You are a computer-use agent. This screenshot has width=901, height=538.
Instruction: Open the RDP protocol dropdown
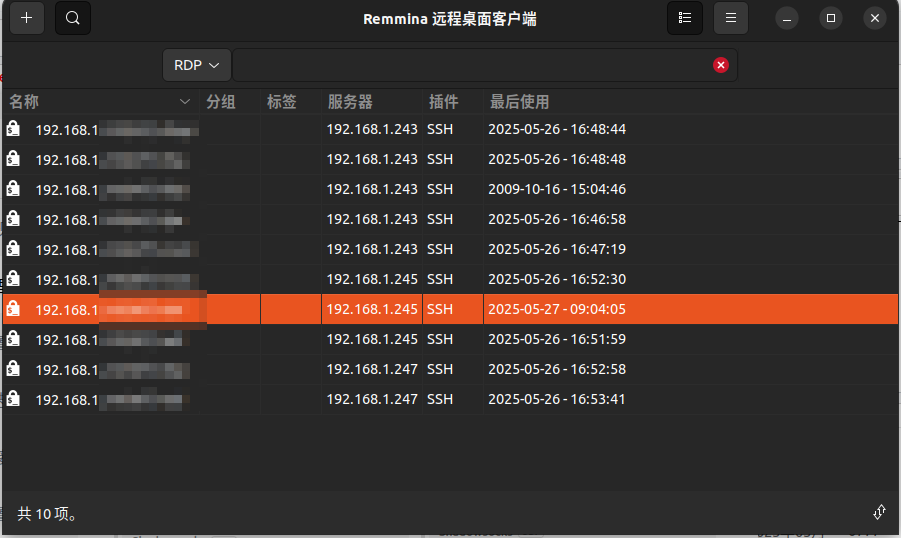click(197, 65)
